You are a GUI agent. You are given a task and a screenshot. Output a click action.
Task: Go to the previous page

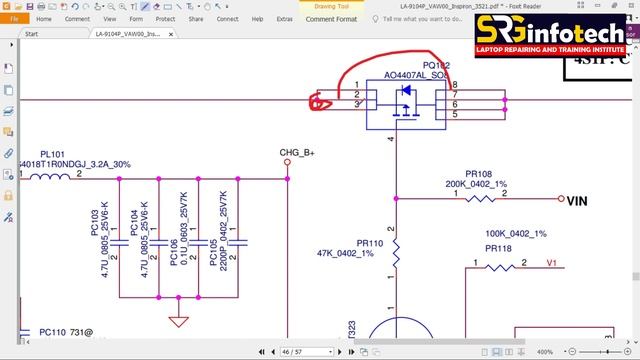273,352
